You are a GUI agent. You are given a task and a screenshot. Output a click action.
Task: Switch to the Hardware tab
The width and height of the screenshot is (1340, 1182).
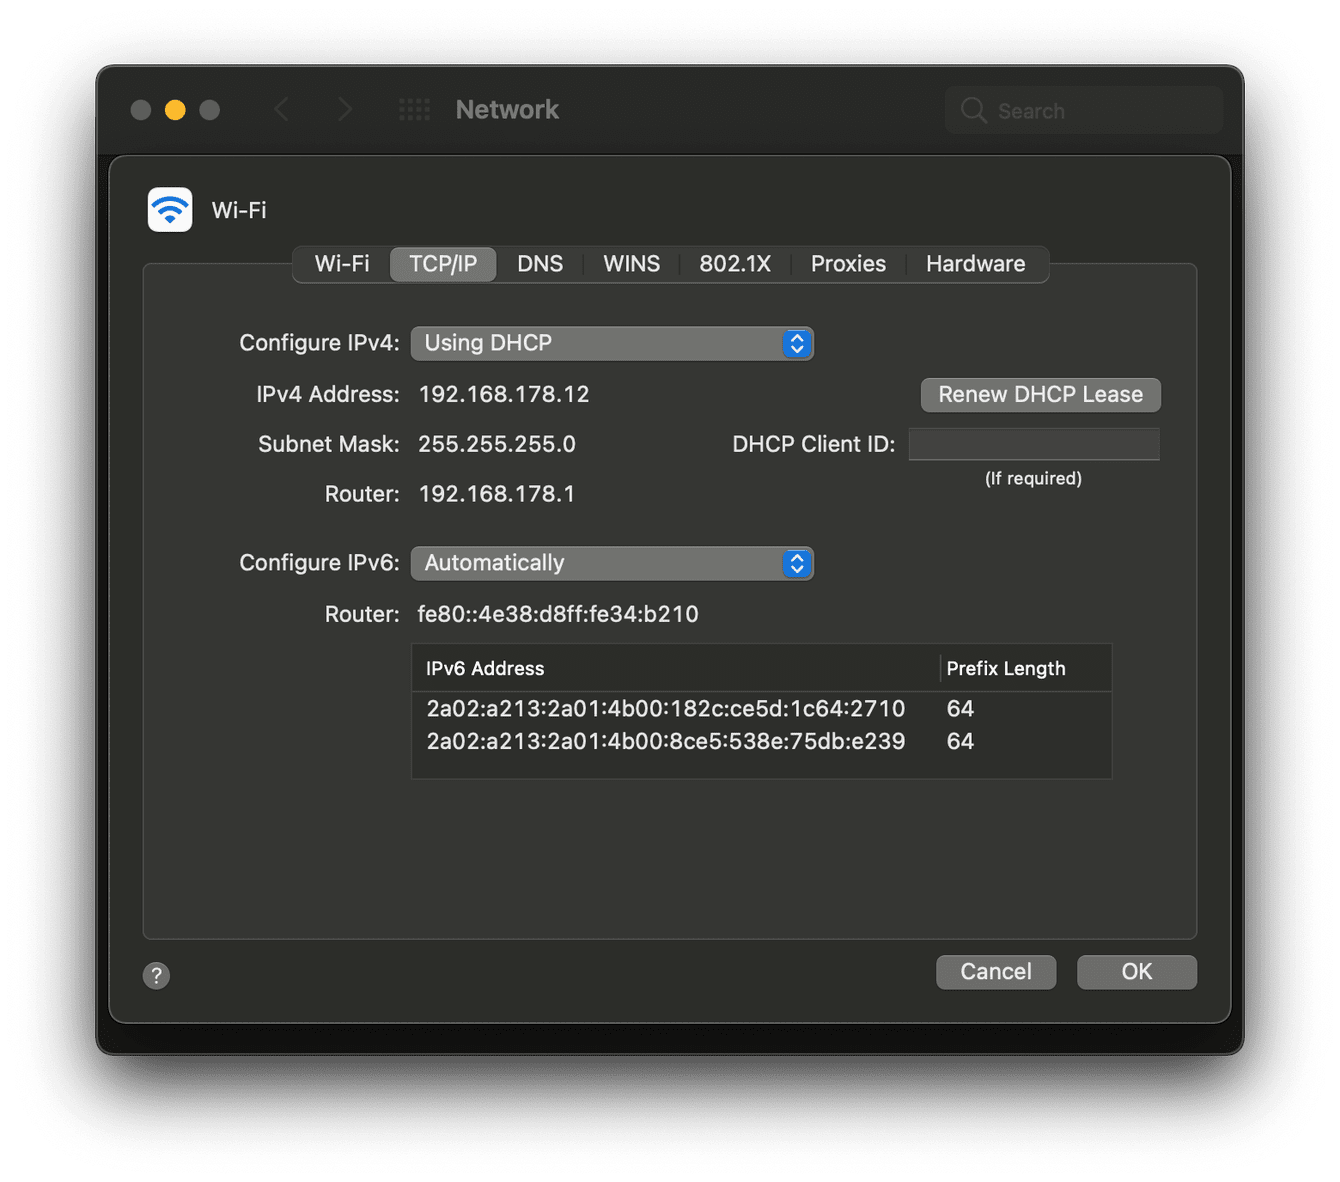(975, 263)
